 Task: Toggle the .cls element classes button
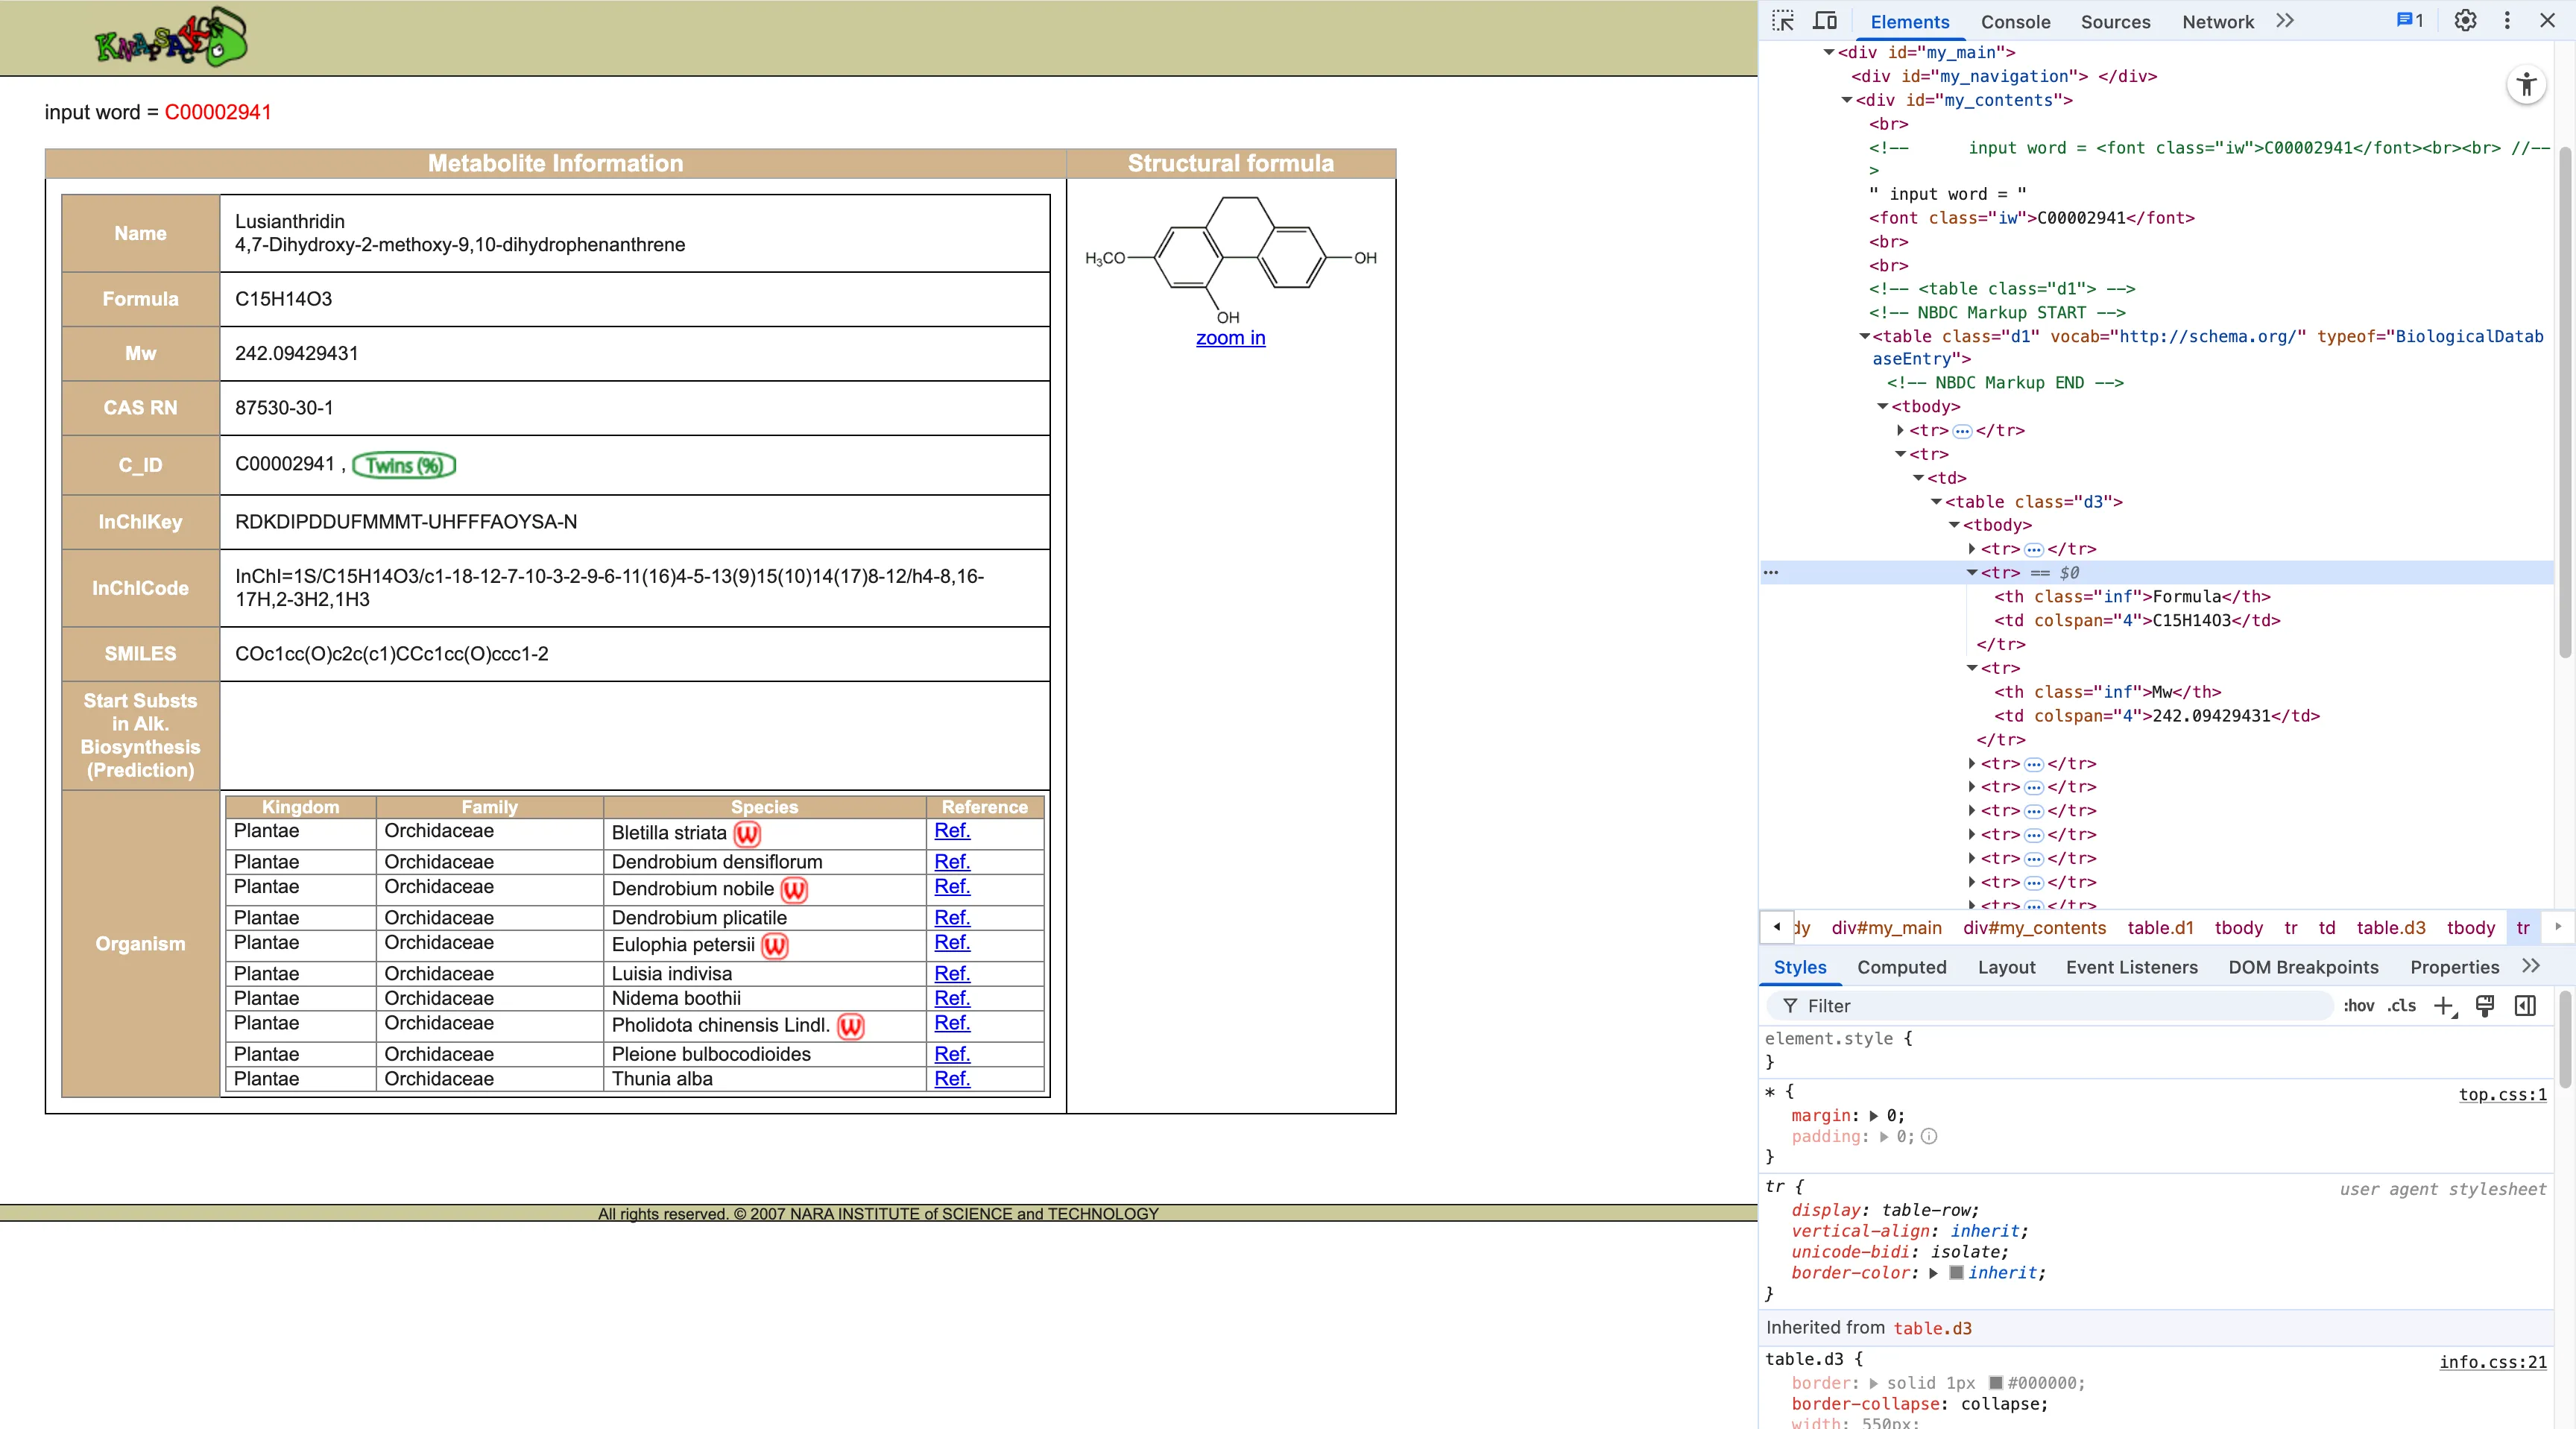pos(2401,1006)
